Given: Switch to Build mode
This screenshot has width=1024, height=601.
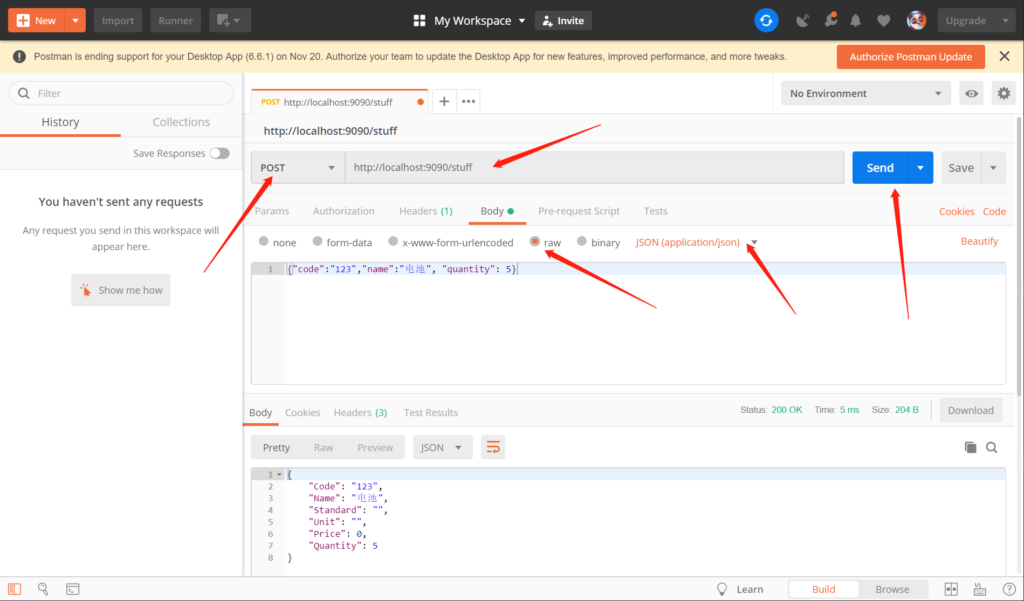Looking at the screenshot, I should coord(824,589).
